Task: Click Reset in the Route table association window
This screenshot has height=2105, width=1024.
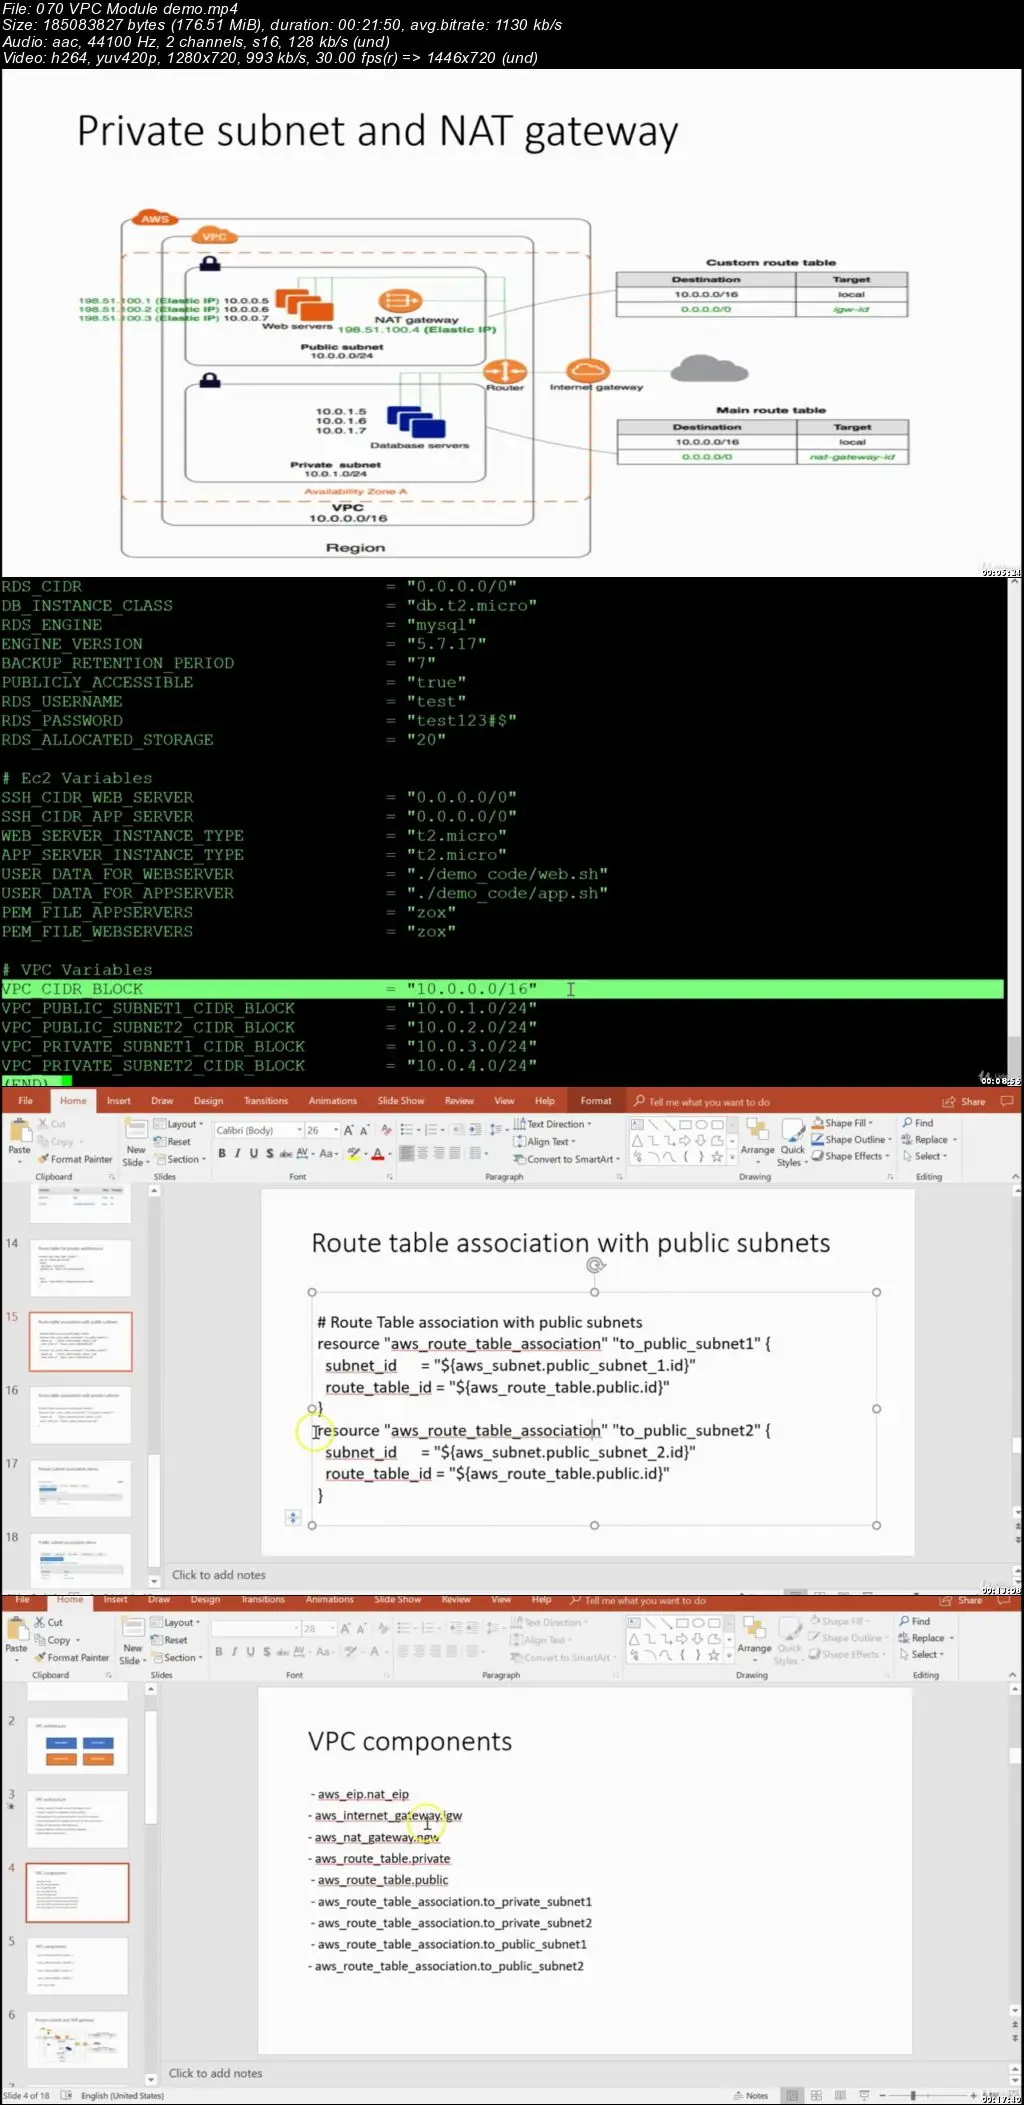Action: pos(172,1141)
